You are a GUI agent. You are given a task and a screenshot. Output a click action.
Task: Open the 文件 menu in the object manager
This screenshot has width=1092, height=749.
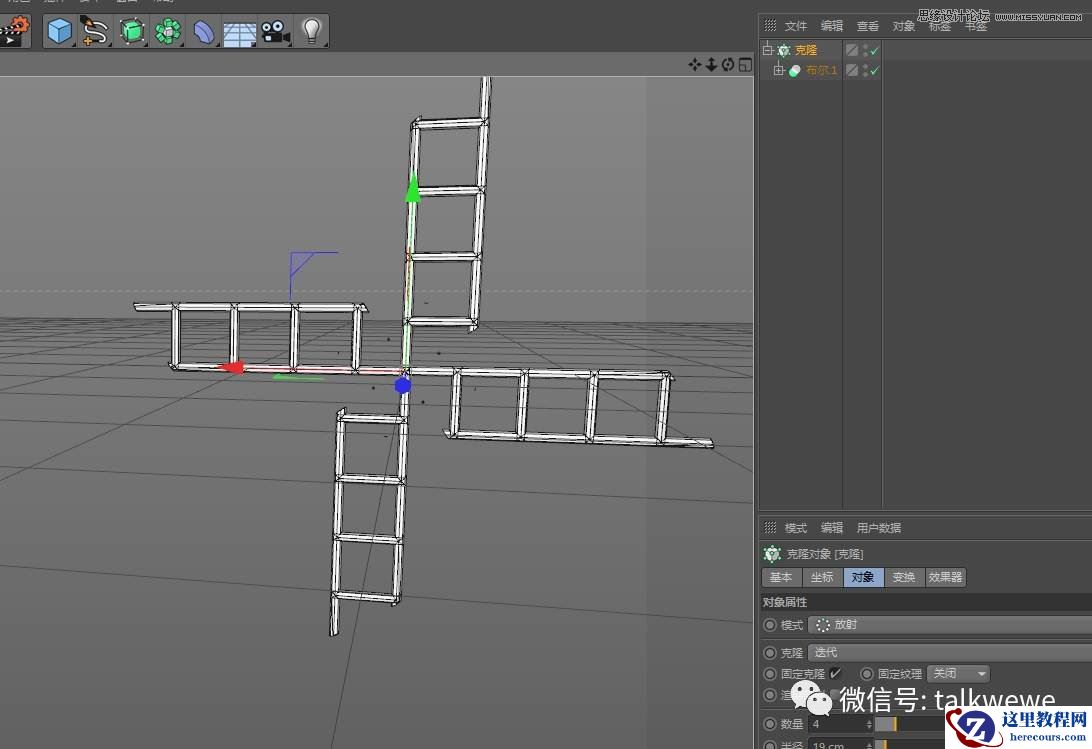coord(797,25)
